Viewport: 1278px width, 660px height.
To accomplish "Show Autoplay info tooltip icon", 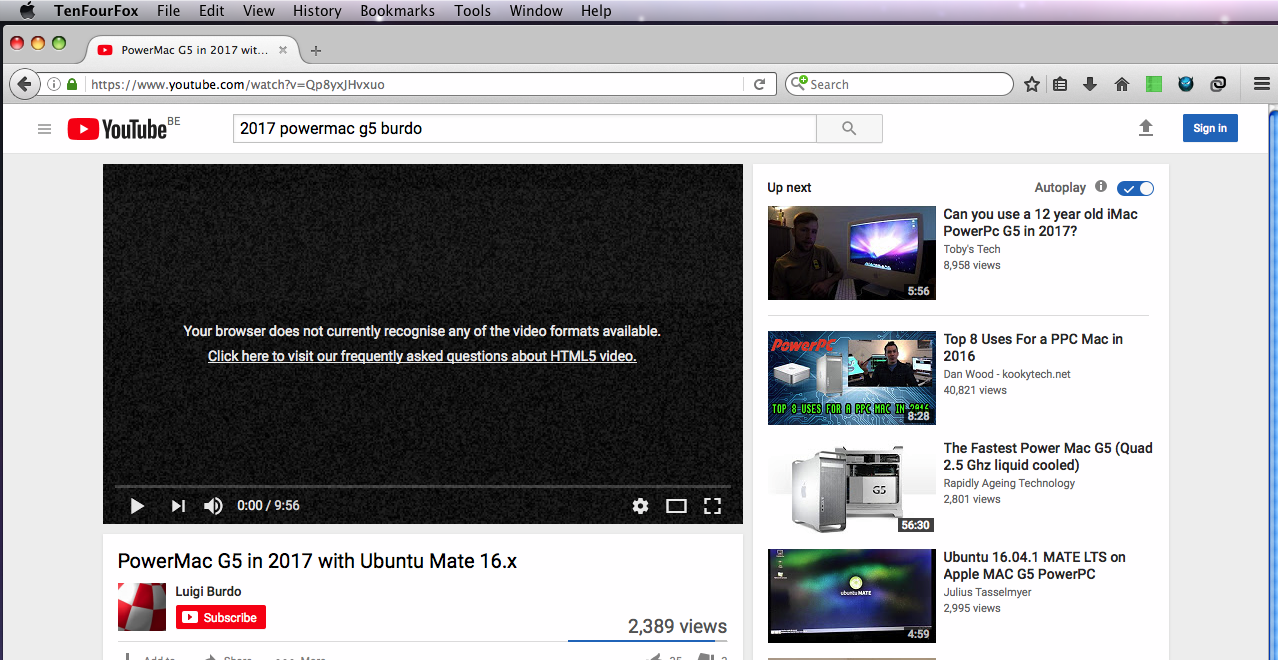I will point(1101,187).
